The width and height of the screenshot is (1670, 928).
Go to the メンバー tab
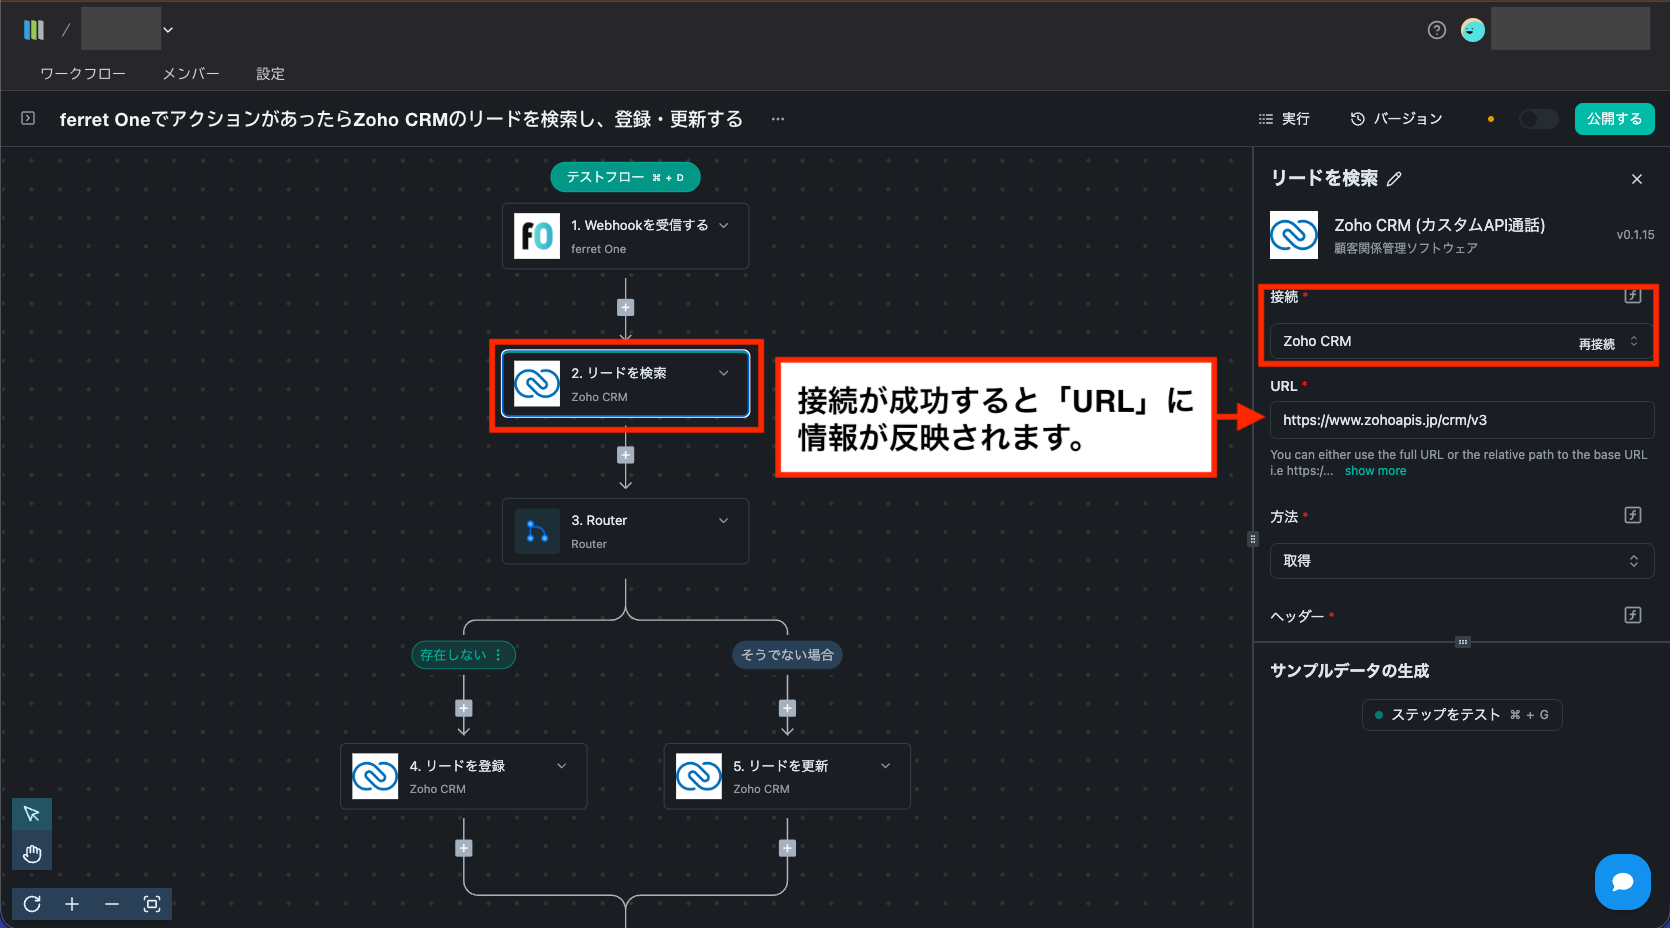[191, 74]
